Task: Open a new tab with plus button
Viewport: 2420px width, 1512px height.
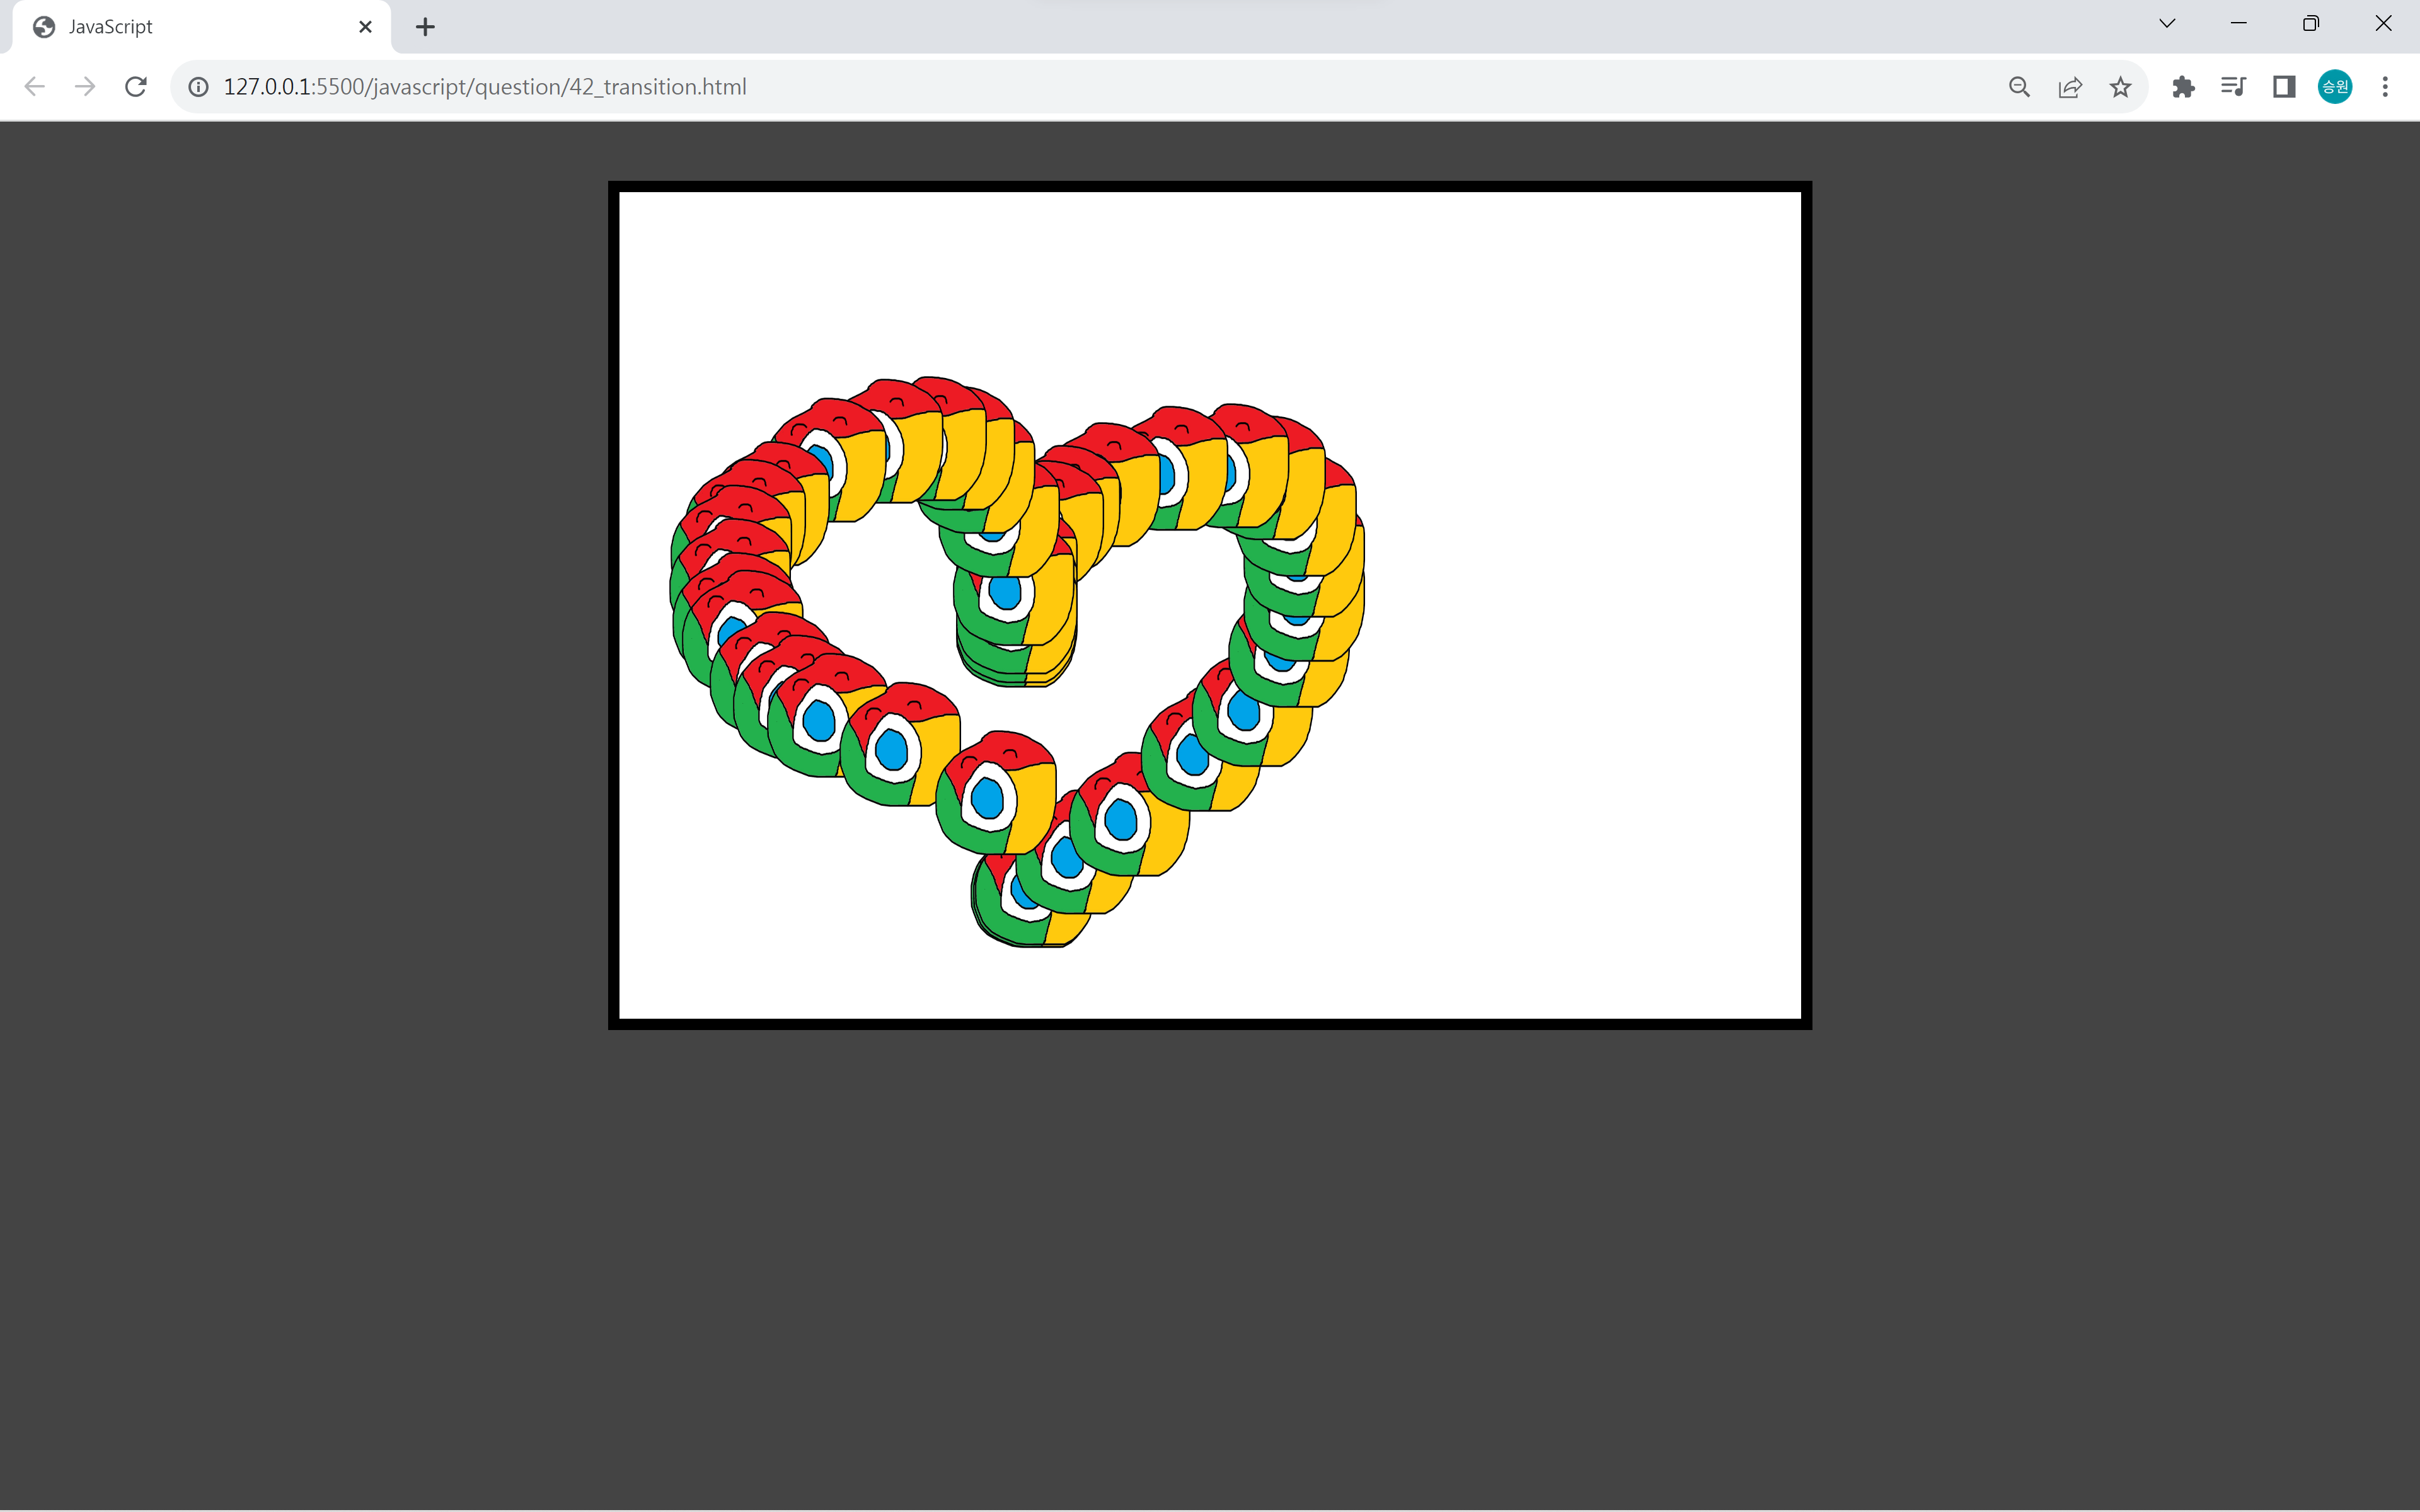Action: (425, 27)
